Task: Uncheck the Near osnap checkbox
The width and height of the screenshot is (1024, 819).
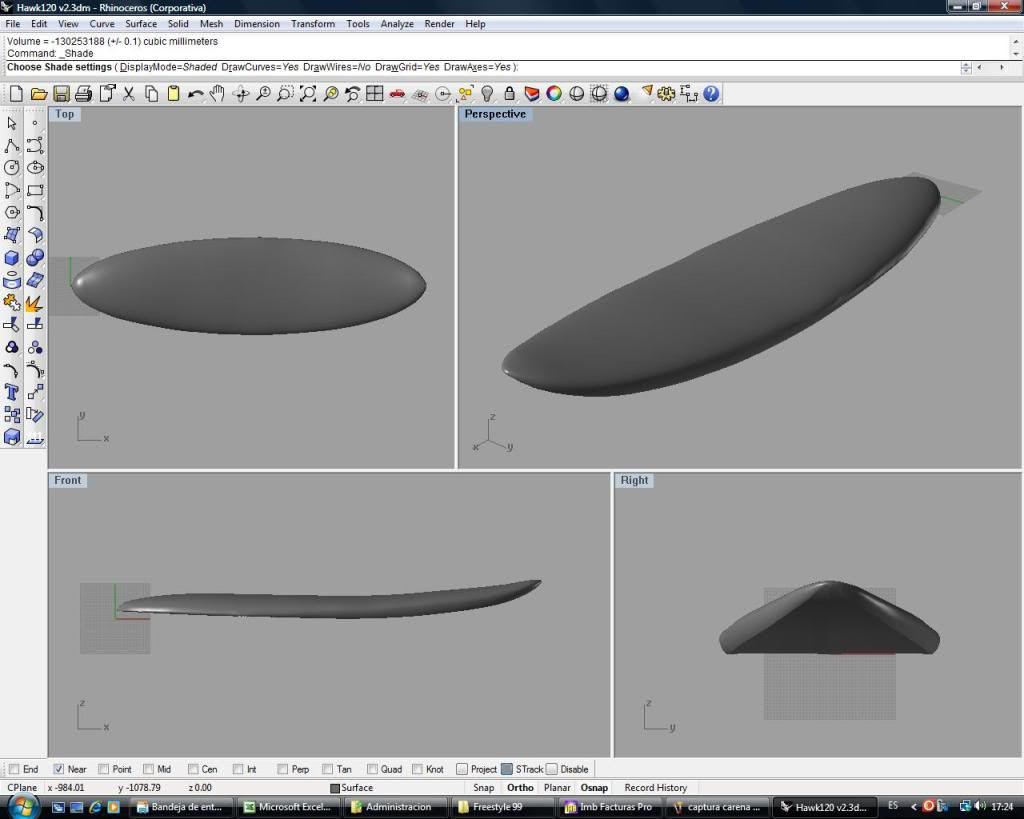Action: [59, 769]
